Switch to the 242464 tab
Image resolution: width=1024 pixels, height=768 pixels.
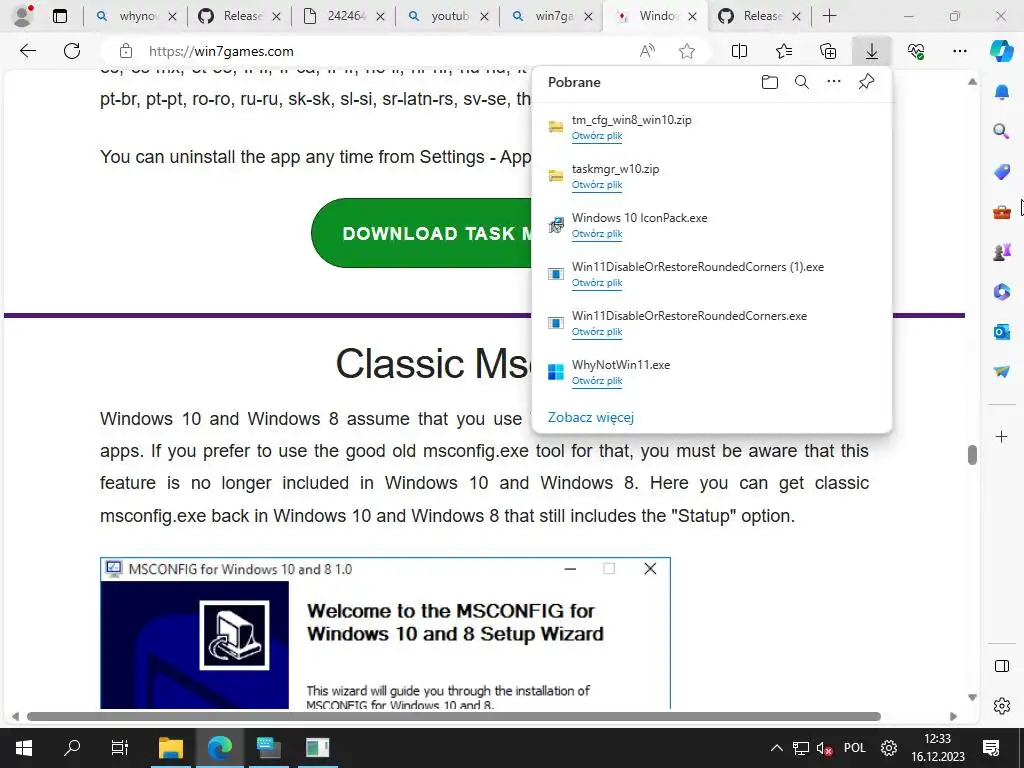click(342, 16)
